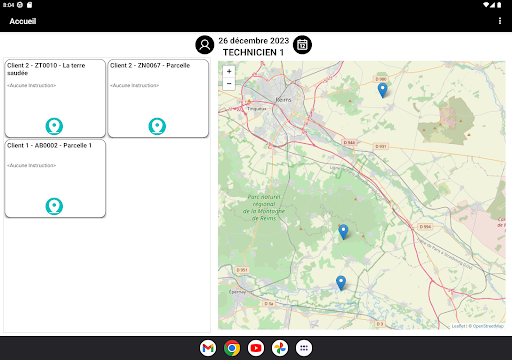Screen dimensions: 512x360
Task: Open Gmail from the taskbar
Action: pos(208,348)
